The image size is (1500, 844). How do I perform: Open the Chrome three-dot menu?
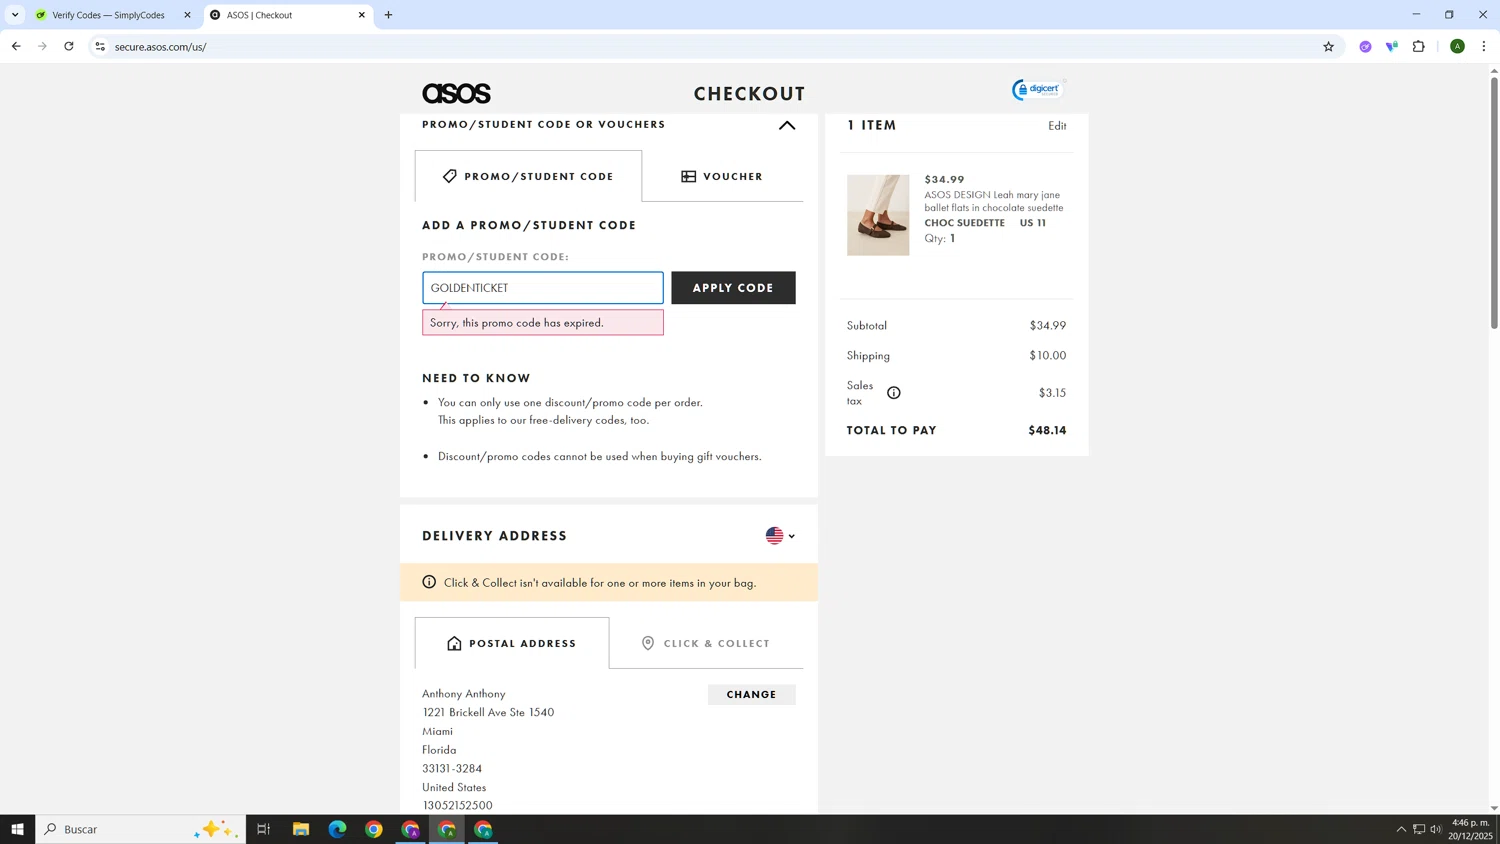click(x=1484, y=46)
